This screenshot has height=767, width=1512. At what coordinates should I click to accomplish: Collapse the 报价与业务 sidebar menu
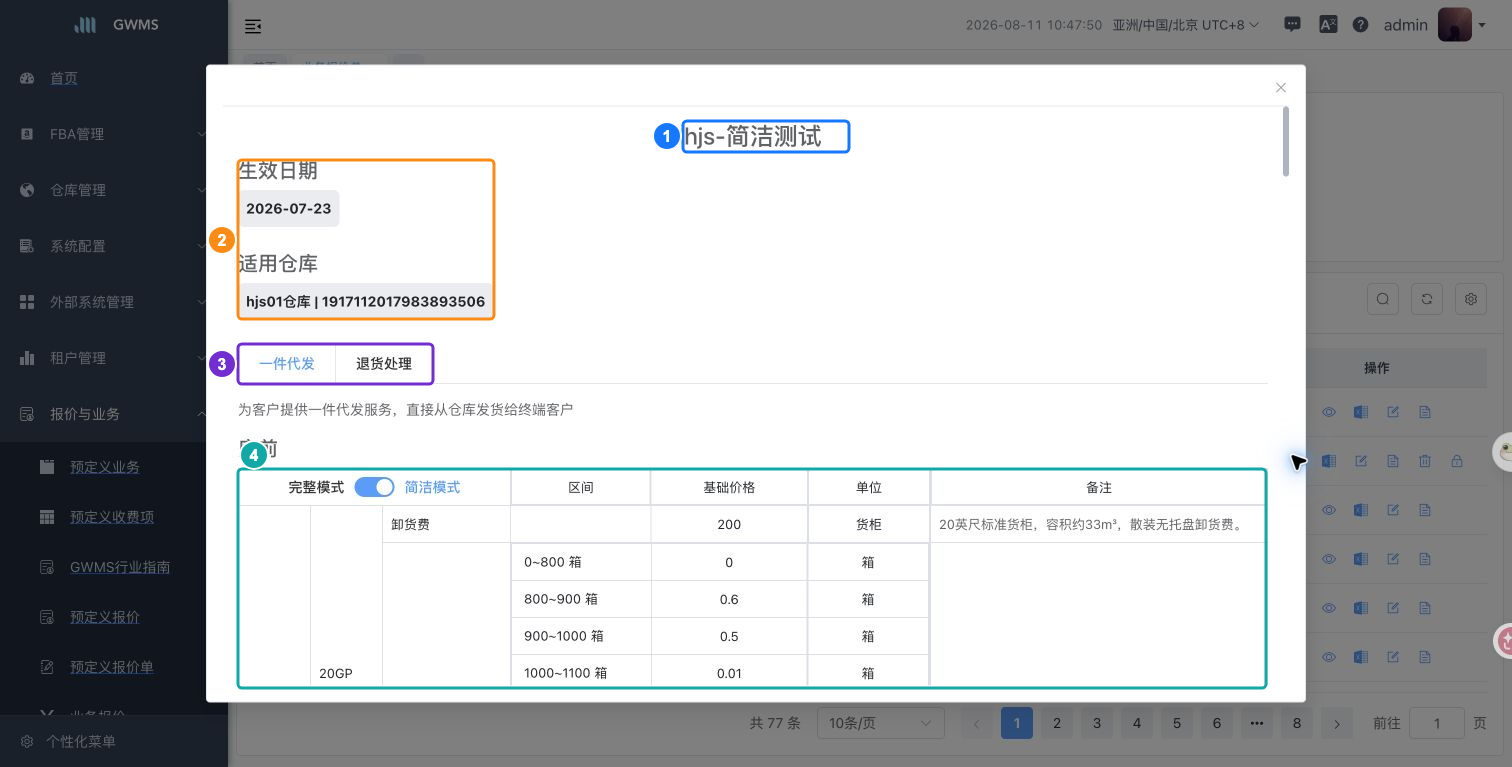coord(114,414)
